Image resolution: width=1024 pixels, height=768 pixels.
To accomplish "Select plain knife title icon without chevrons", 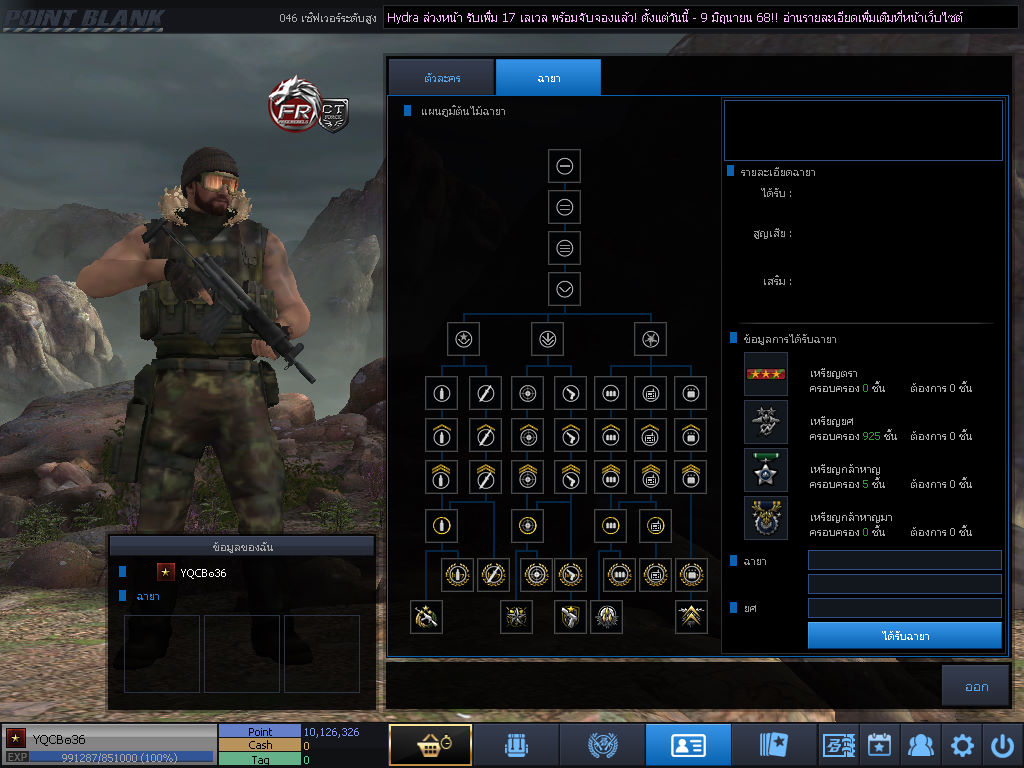I will coord(485,393).
